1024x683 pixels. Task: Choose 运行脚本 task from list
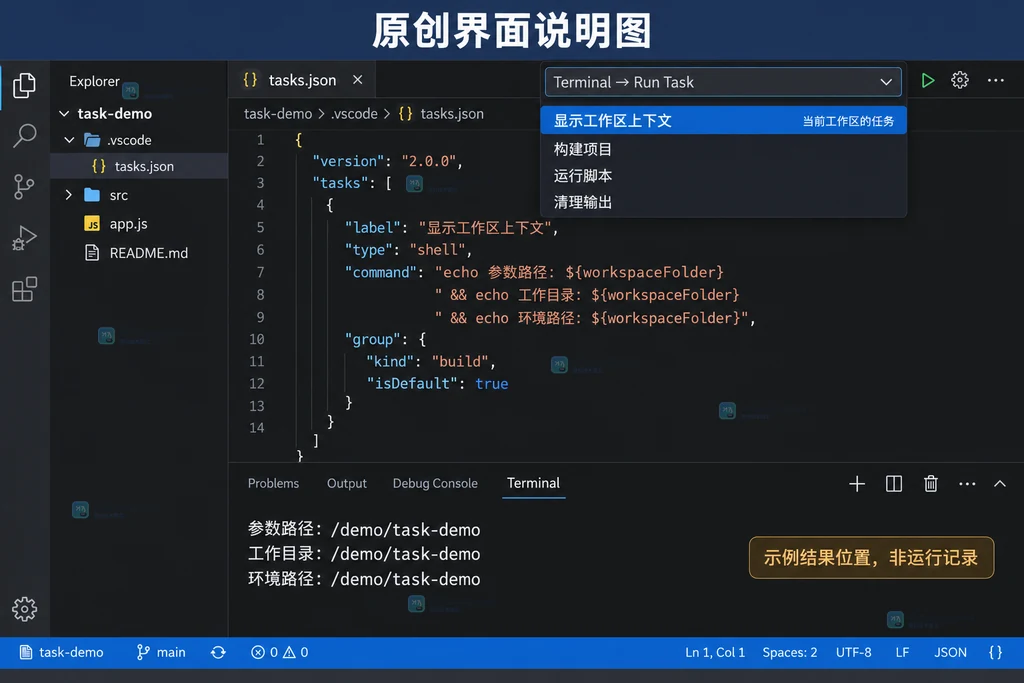[724, 176]
